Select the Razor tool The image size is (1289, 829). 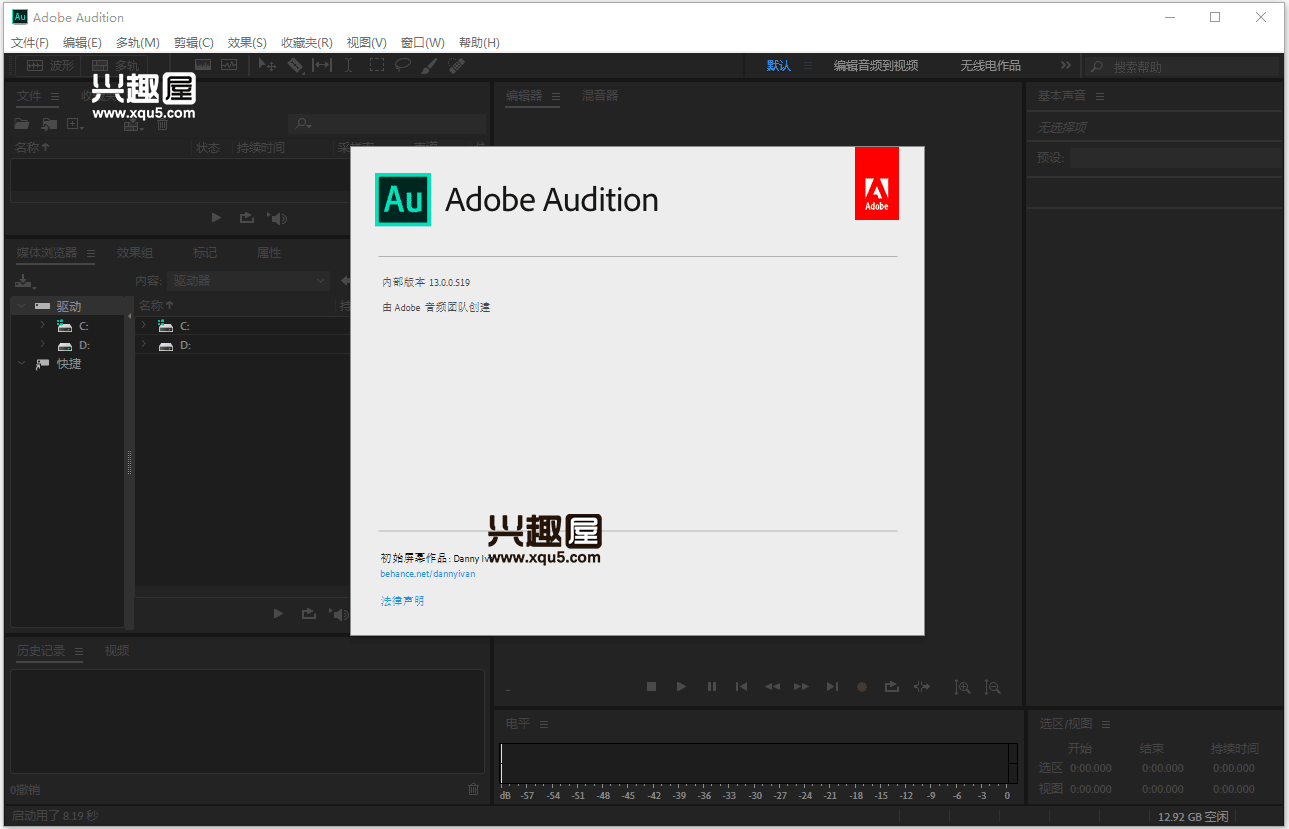295,65
